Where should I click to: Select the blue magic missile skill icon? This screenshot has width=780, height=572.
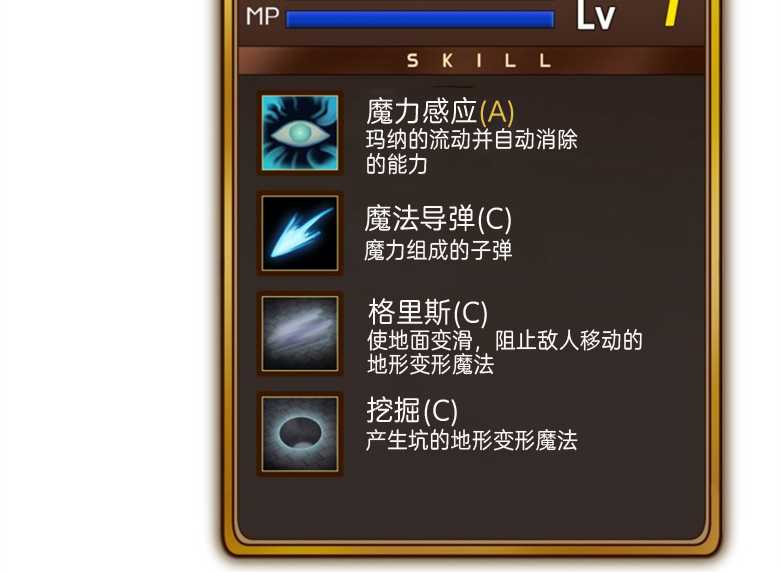(300, 233)
